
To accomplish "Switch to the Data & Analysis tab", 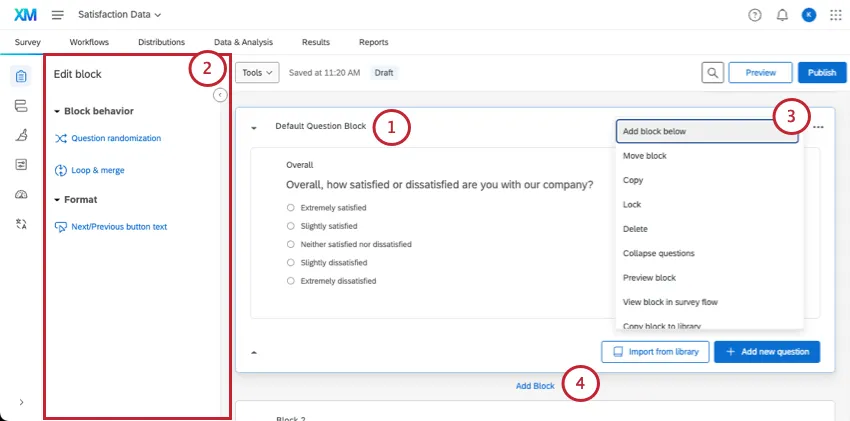I will pos(243,42).
